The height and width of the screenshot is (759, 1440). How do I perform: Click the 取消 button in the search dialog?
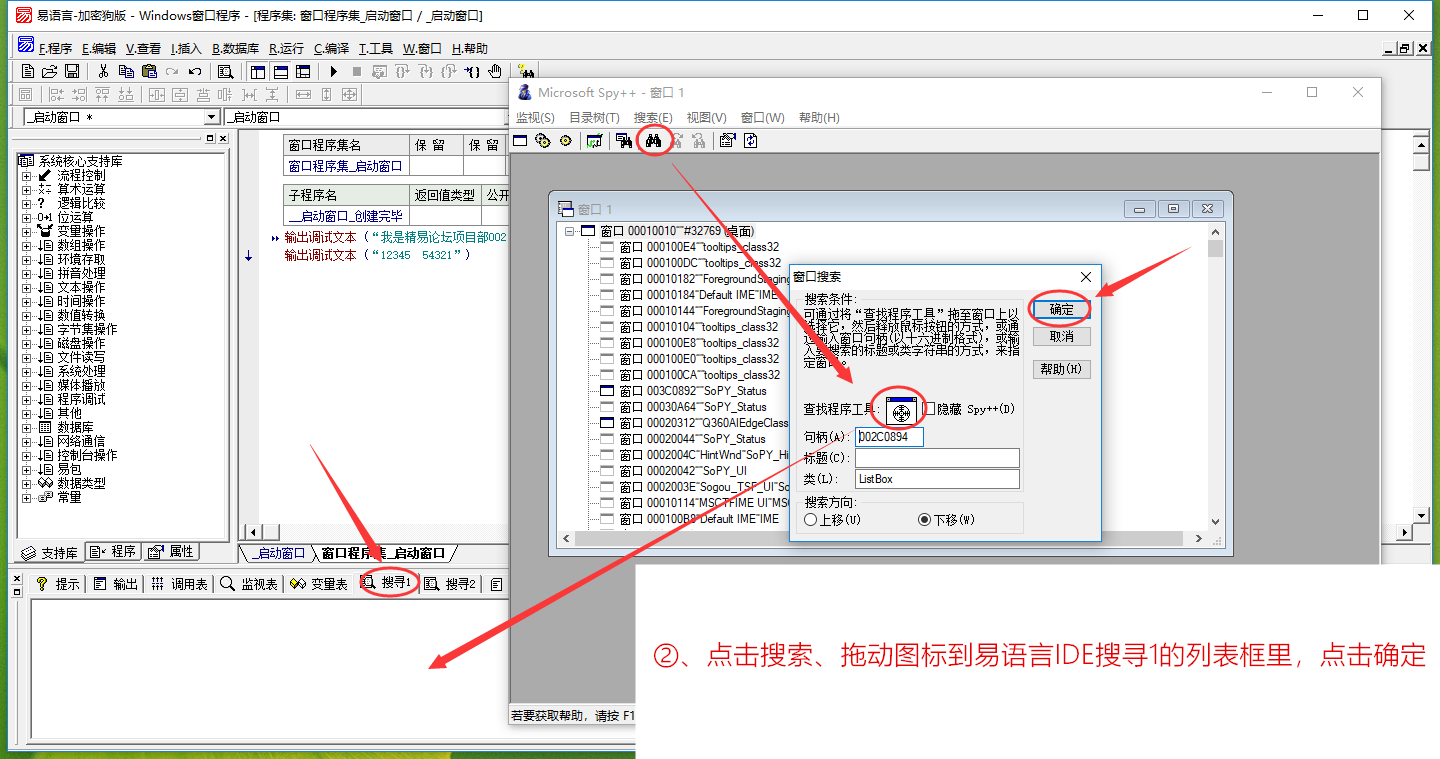1061,337
